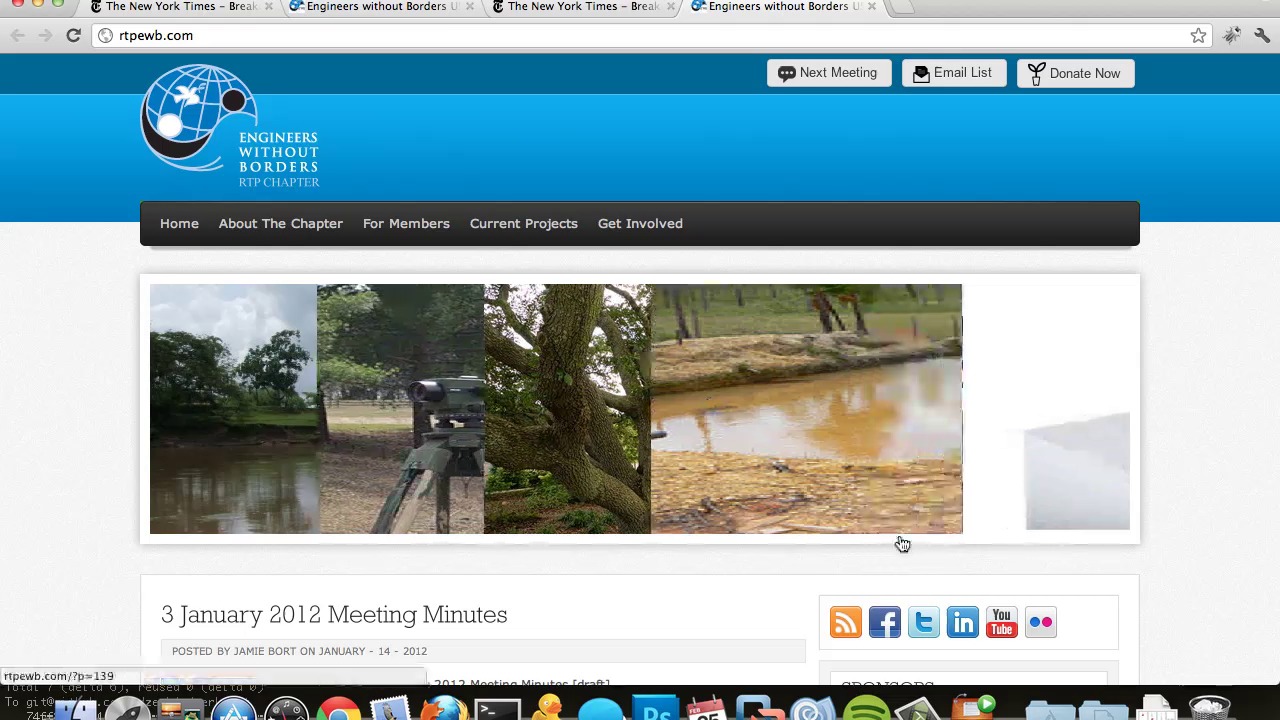Switch to the second New York Times tab
This screenshot has width=1280, height=720.
(x=582, y=7)
